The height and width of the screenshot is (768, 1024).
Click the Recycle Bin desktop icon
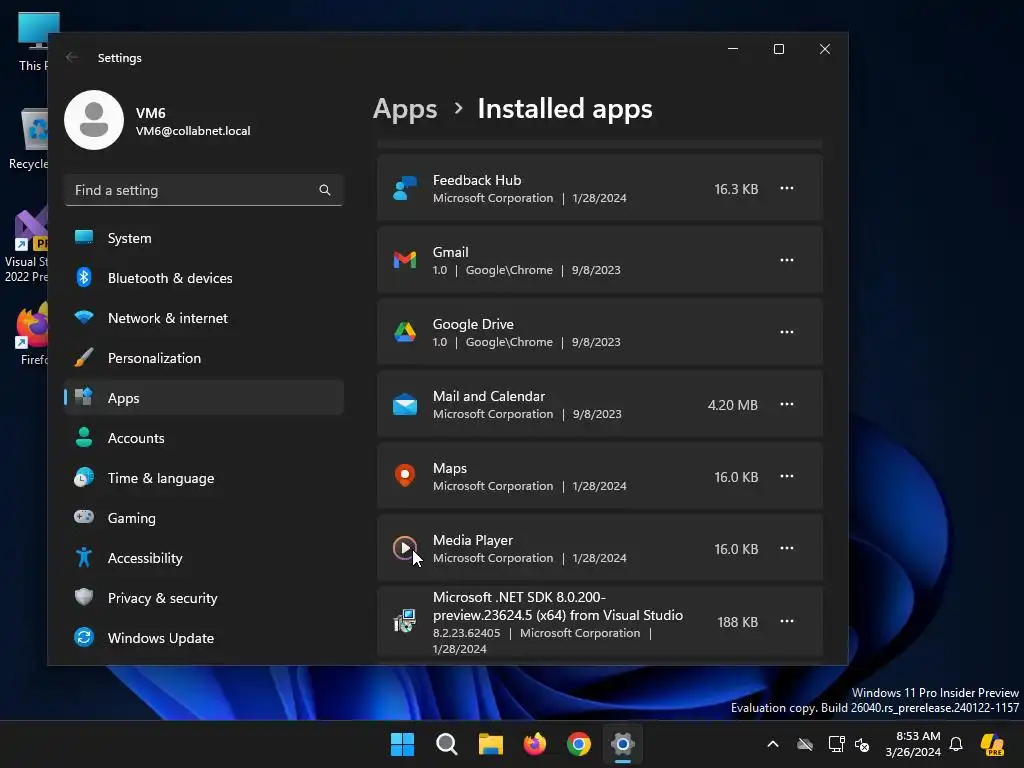coord(29,140)
